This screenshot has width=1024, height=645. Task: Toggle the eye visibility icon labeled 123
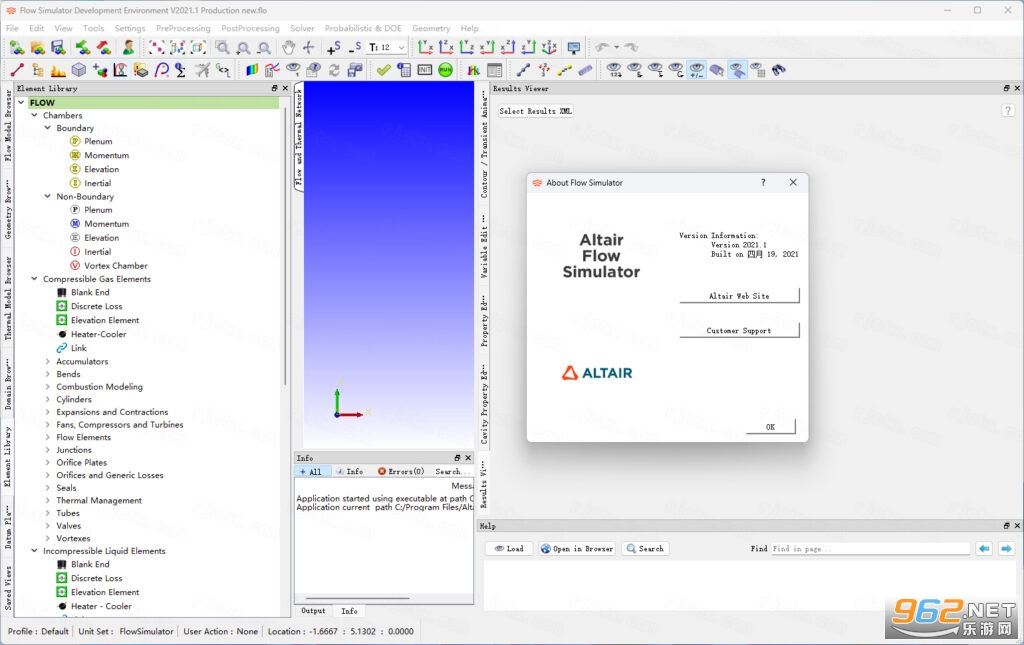[614, 70]
